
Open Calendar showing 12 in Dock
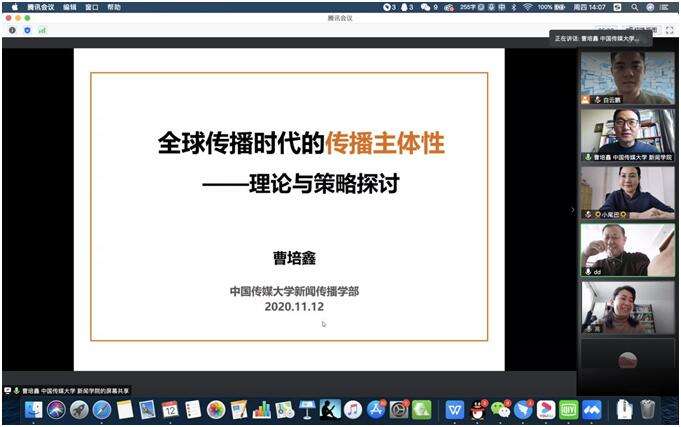click(x=170, y=410)
